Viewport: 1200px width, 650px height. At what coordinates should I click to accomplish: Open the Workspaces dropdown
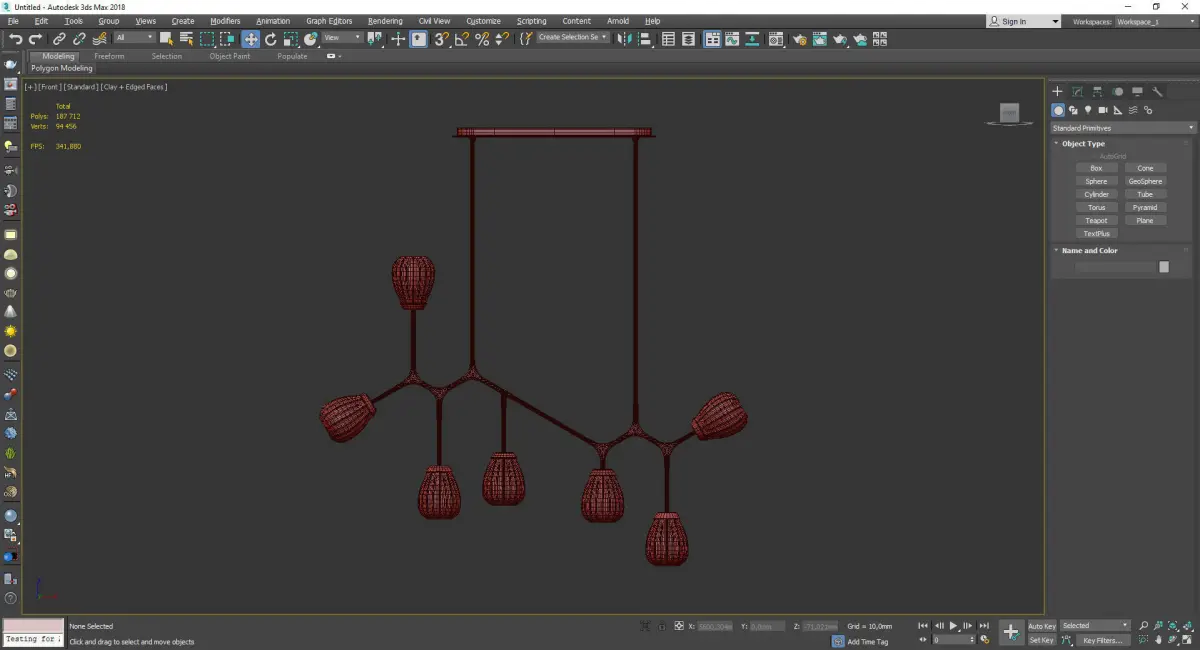pos(1155,21)
